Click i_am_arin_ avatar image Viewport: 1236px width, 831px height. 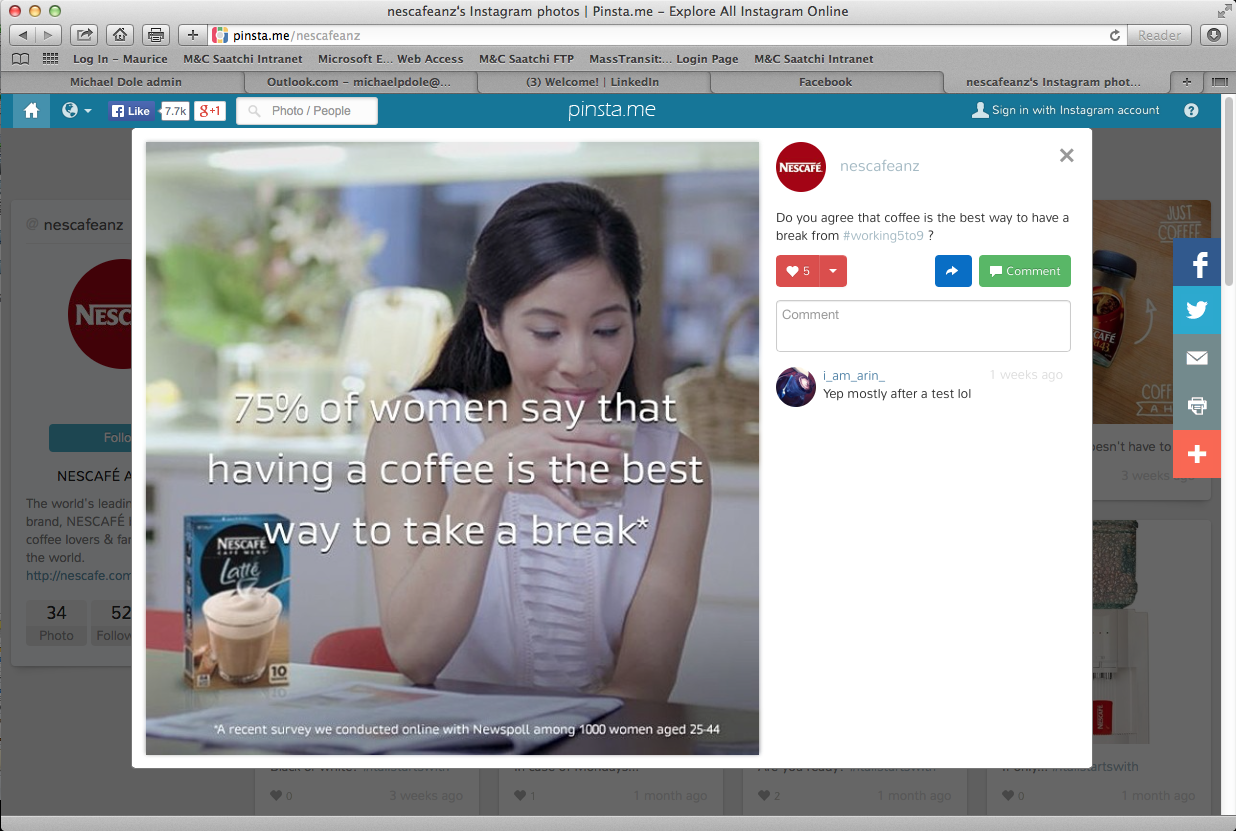pos(796,386)
